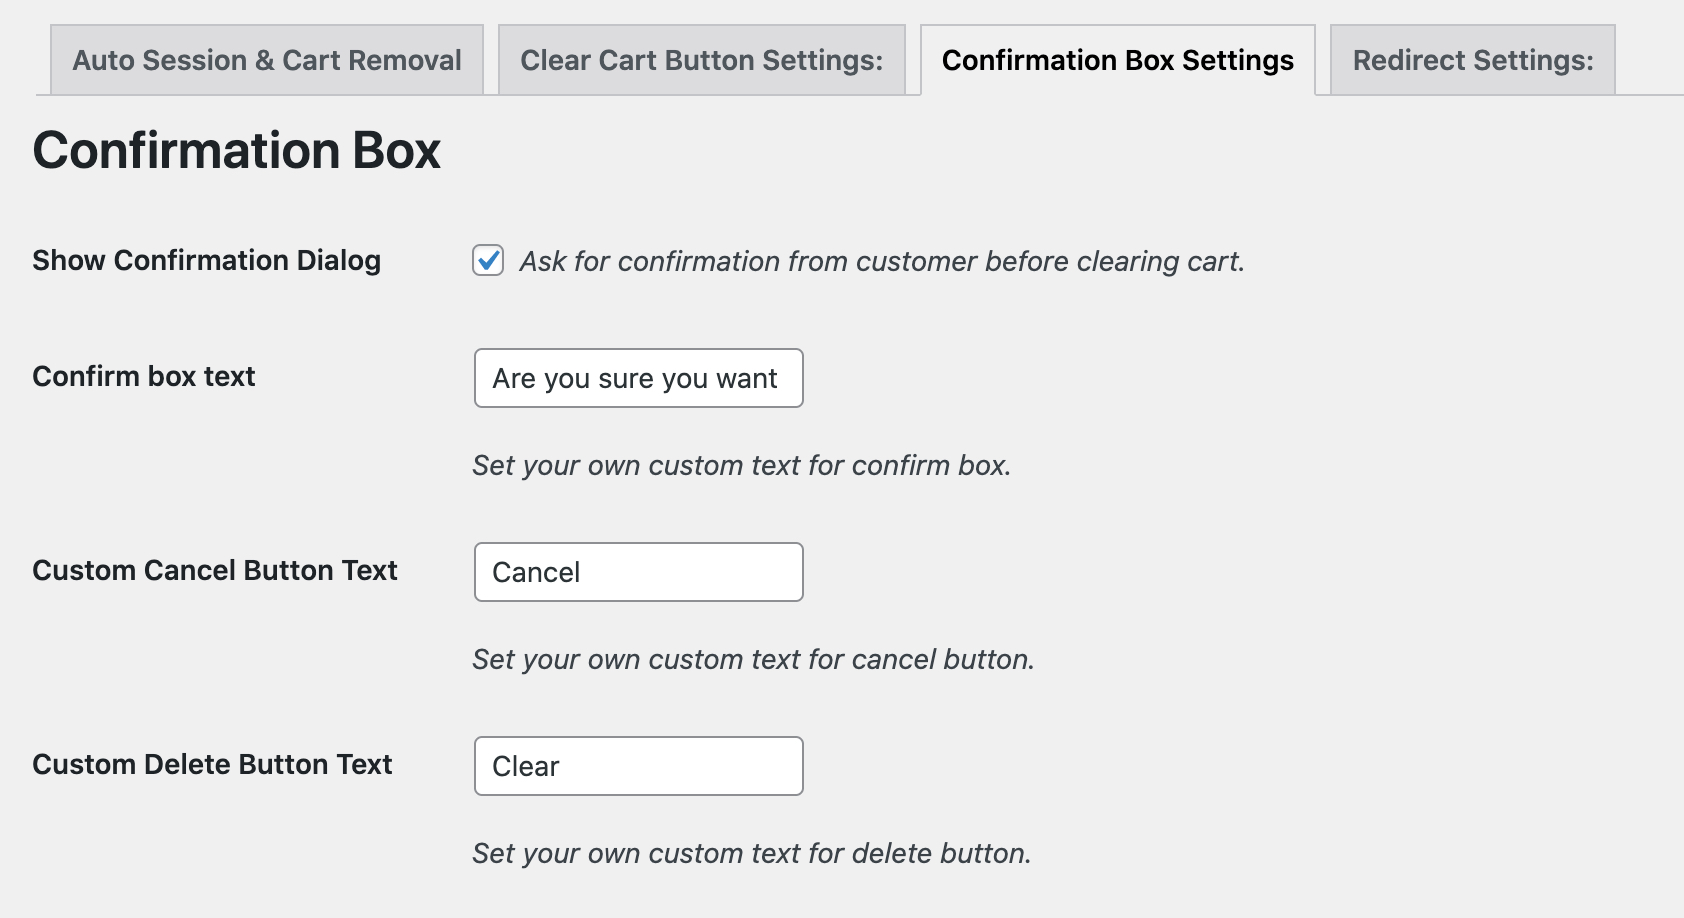Switch to the Confirmation Box Settings tab
The width and height of the screenshot is (1684, 918).
[x=1117, y=60]
